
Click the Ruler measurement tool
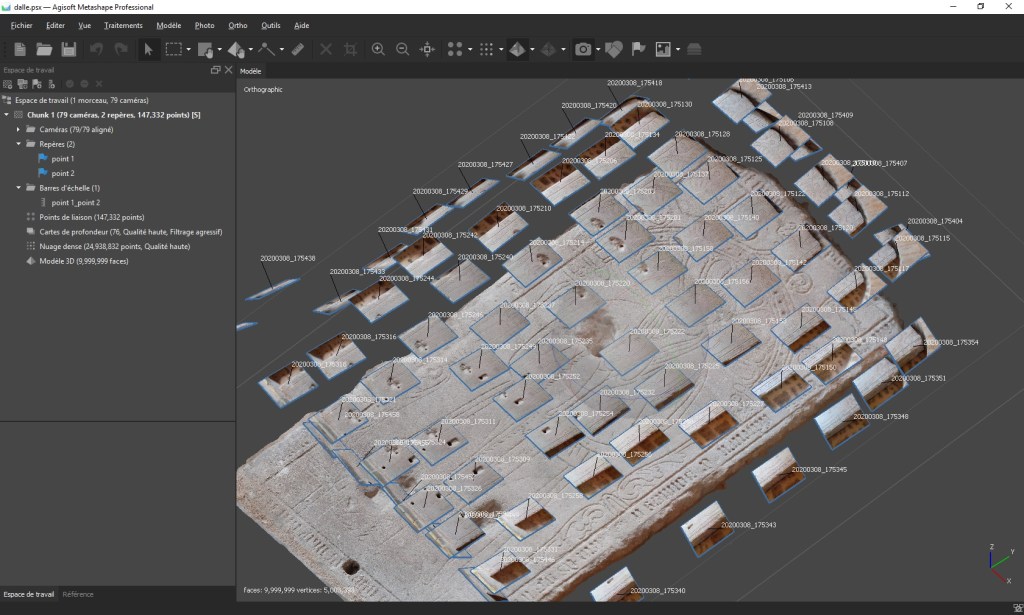point(298,49)
